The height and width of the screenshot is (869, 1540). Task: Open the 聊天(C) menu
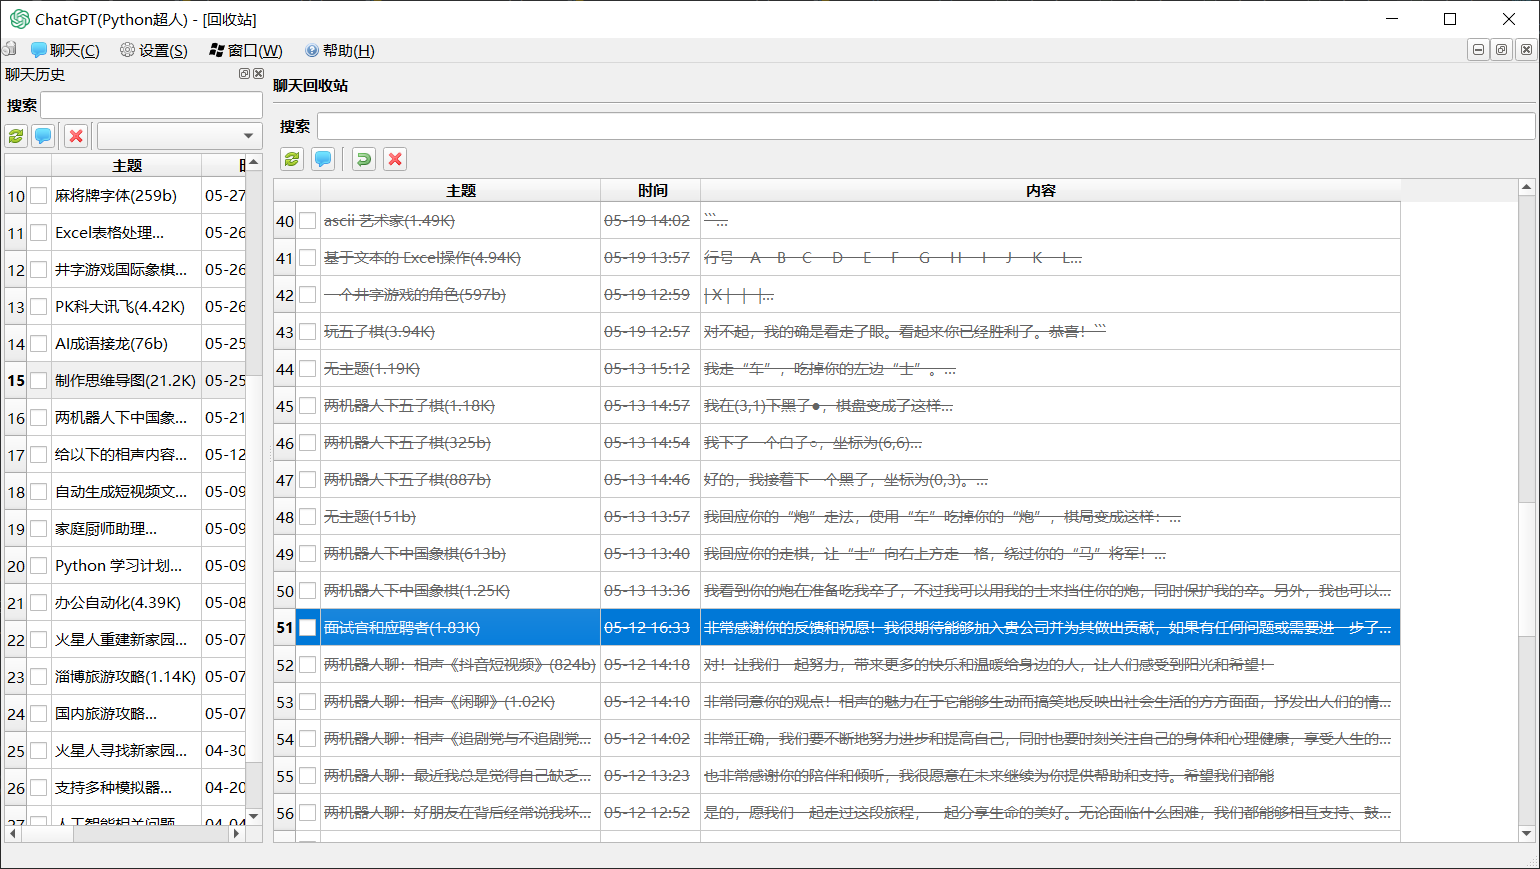(x=66, y=50)
